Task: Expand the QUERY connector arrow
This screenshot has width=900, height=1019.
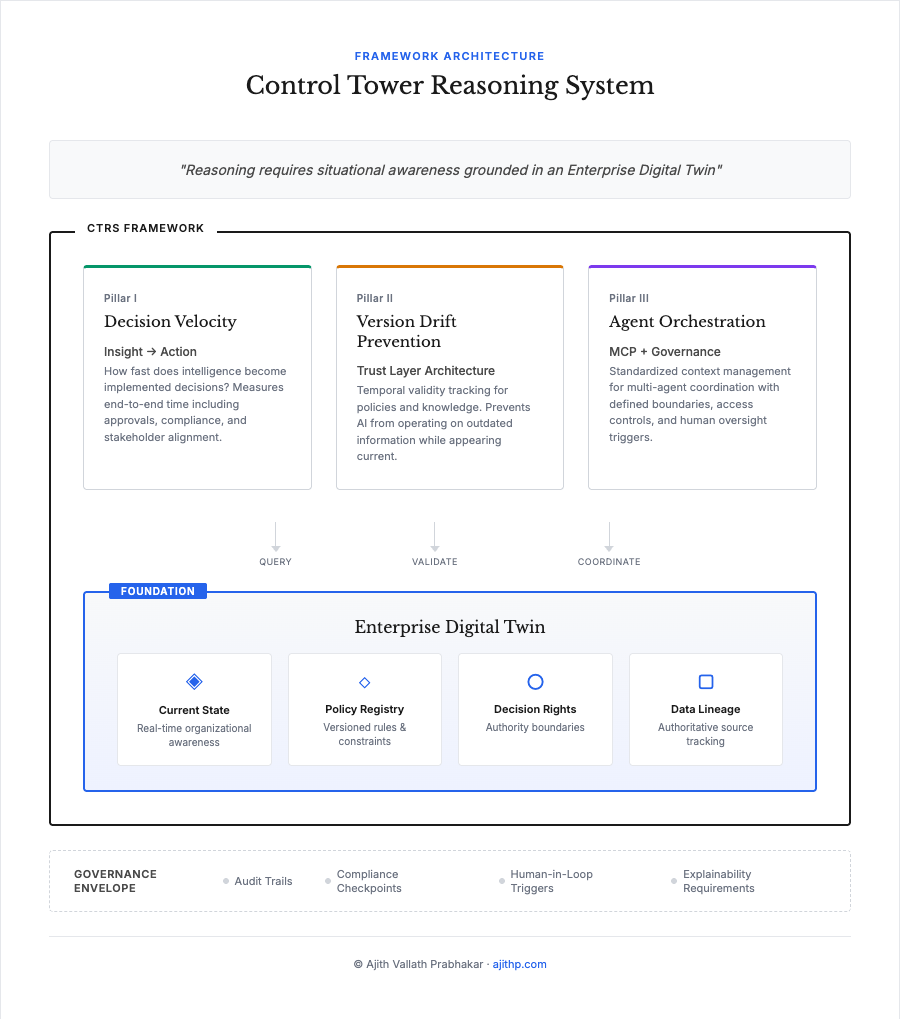Action: tap(275, 532)
